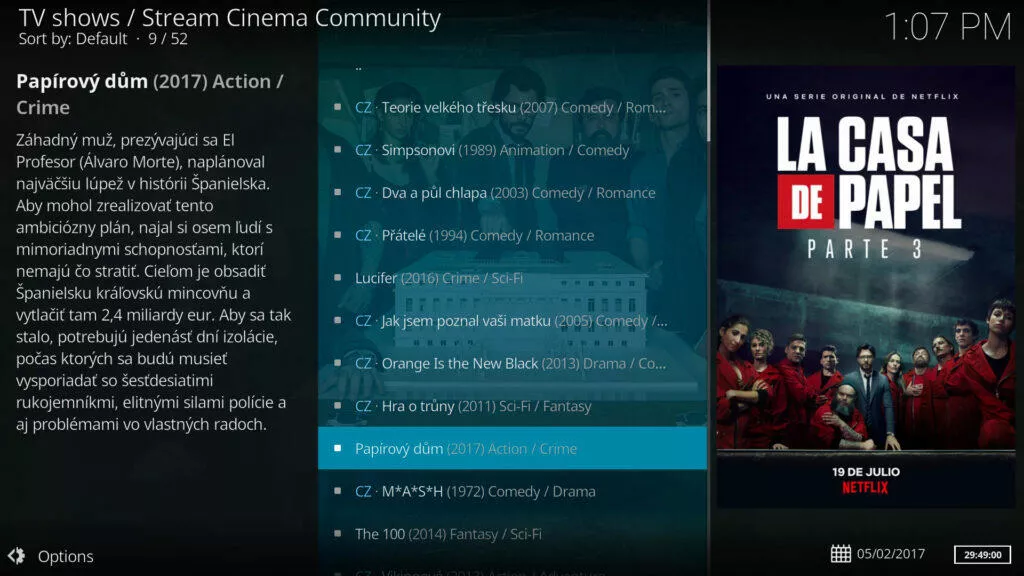Click the bullet icon beside The 100

coord(338,534)
